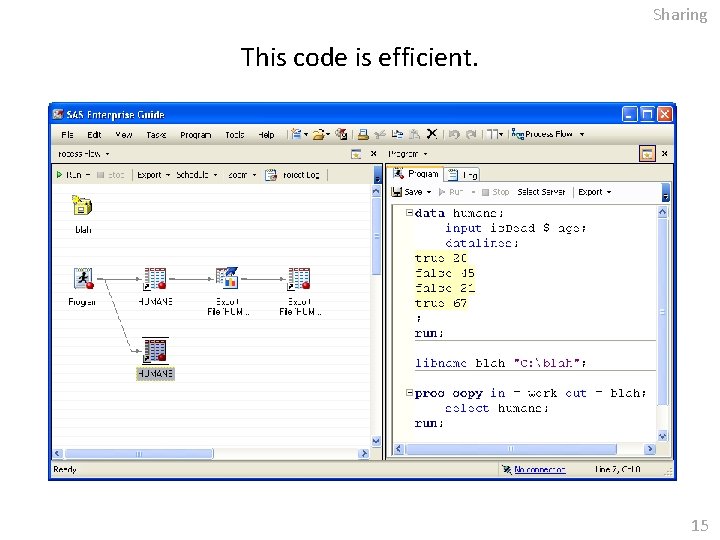Open the Save dropdown in Program editor
The image size is (720, 540).
click(429, 192)
